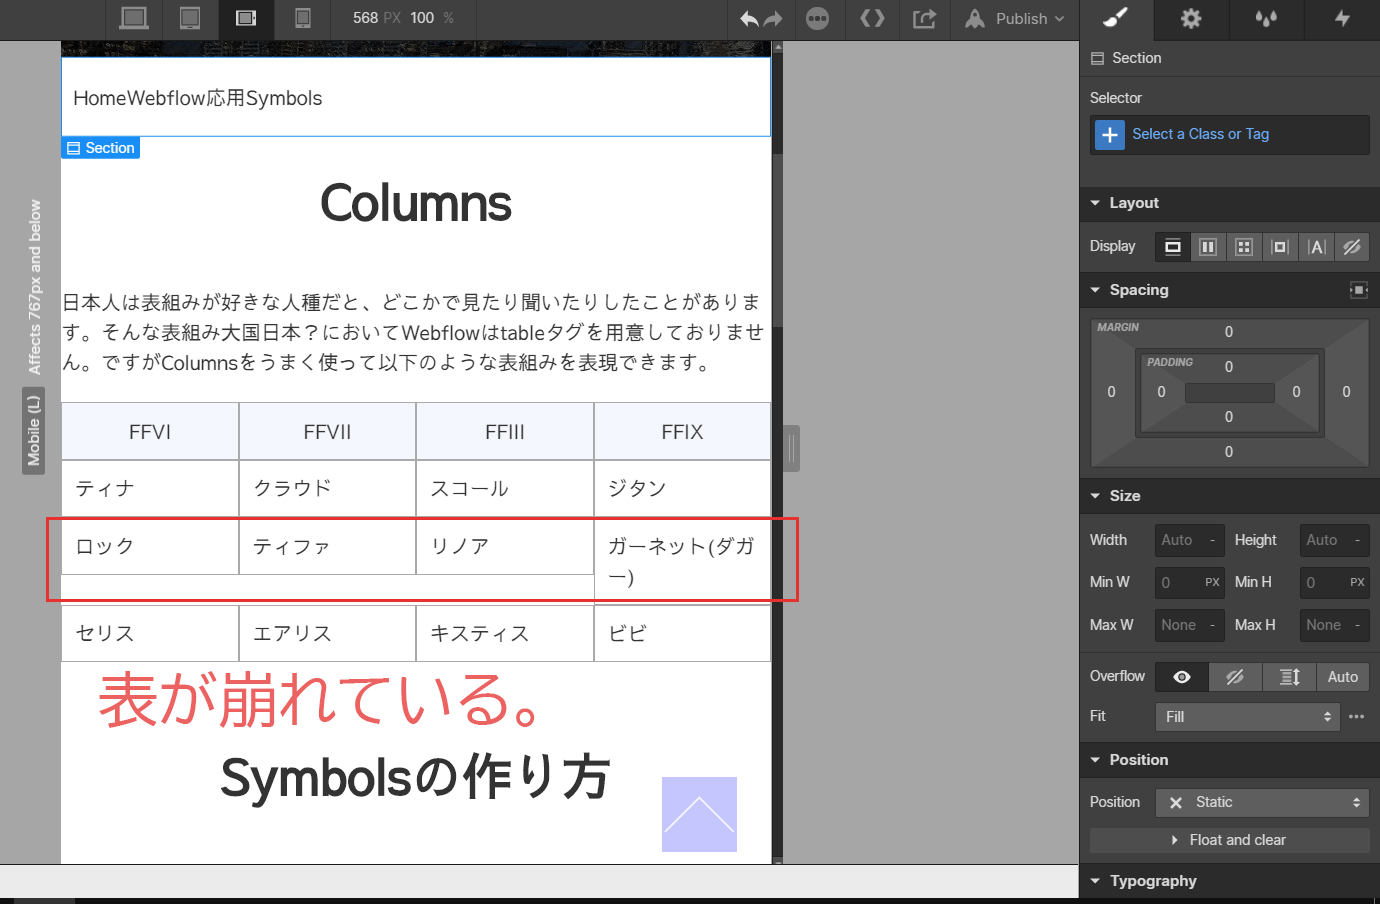Set overflow to Visible
This screenshot has height=904, width=1380.
(x=1182, y=677)
